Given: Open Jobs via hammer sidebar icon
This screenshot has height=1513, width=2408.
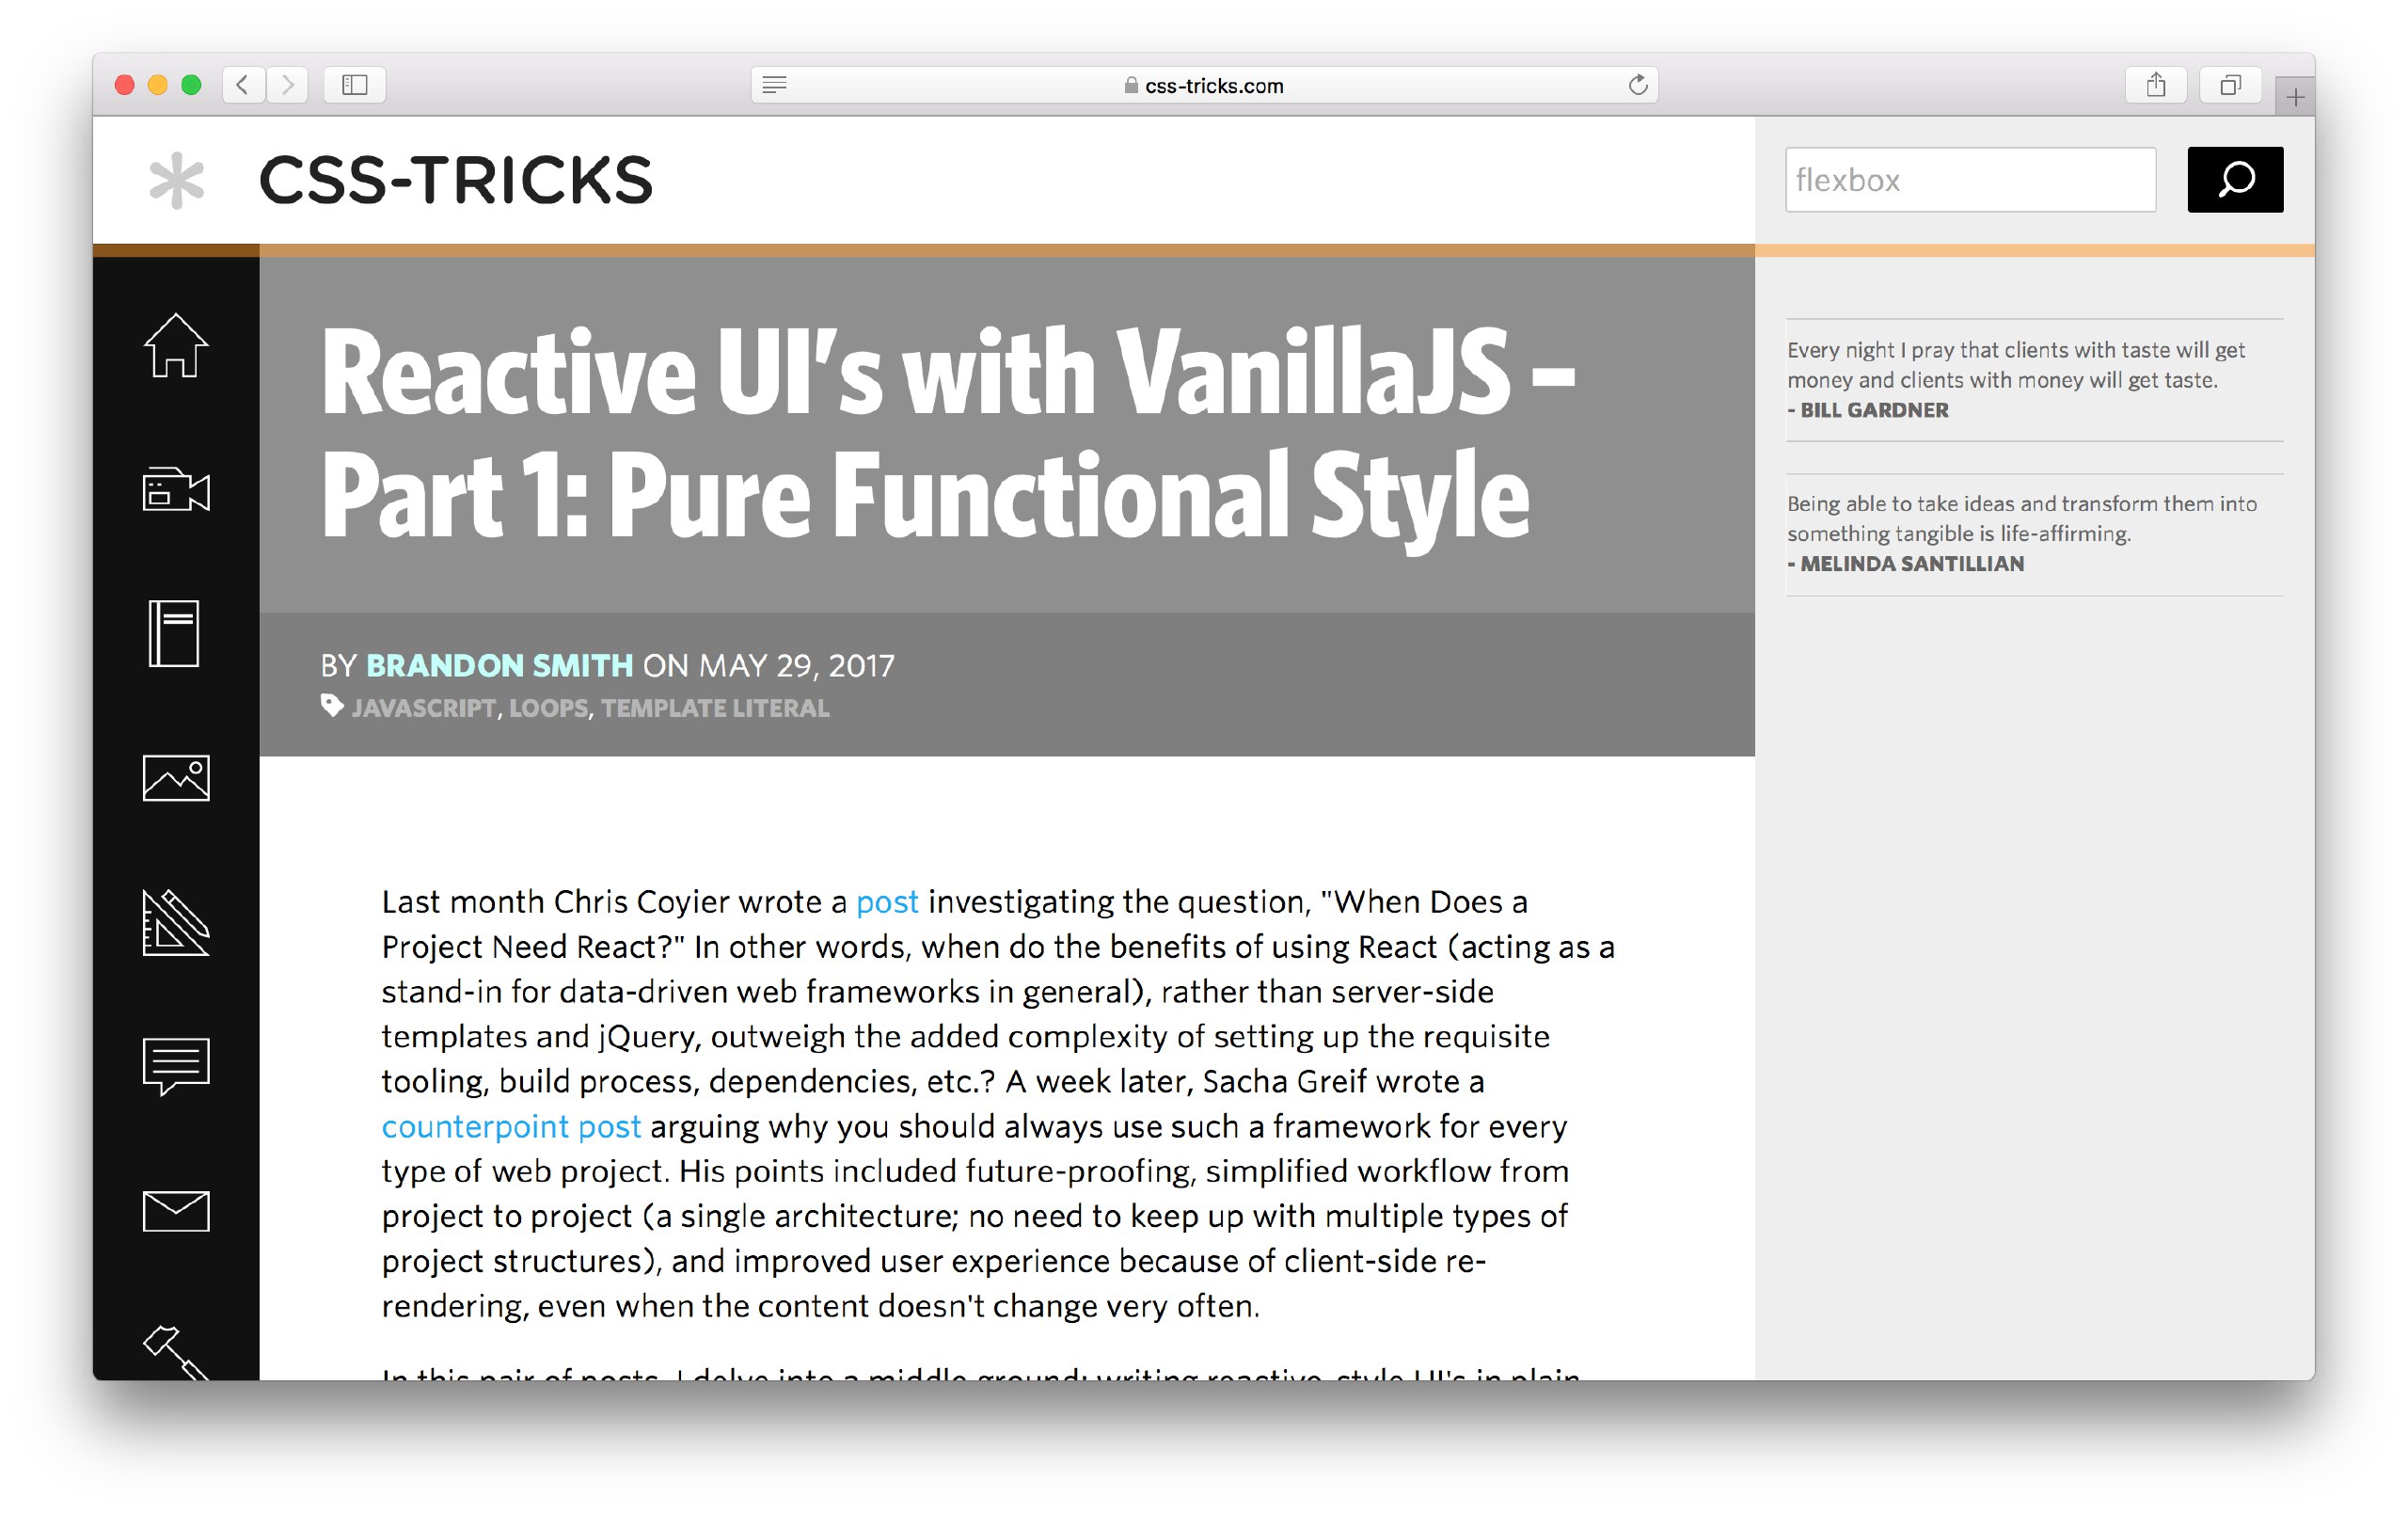Looking at the screenshot, I should click(x=176, y=1353).
